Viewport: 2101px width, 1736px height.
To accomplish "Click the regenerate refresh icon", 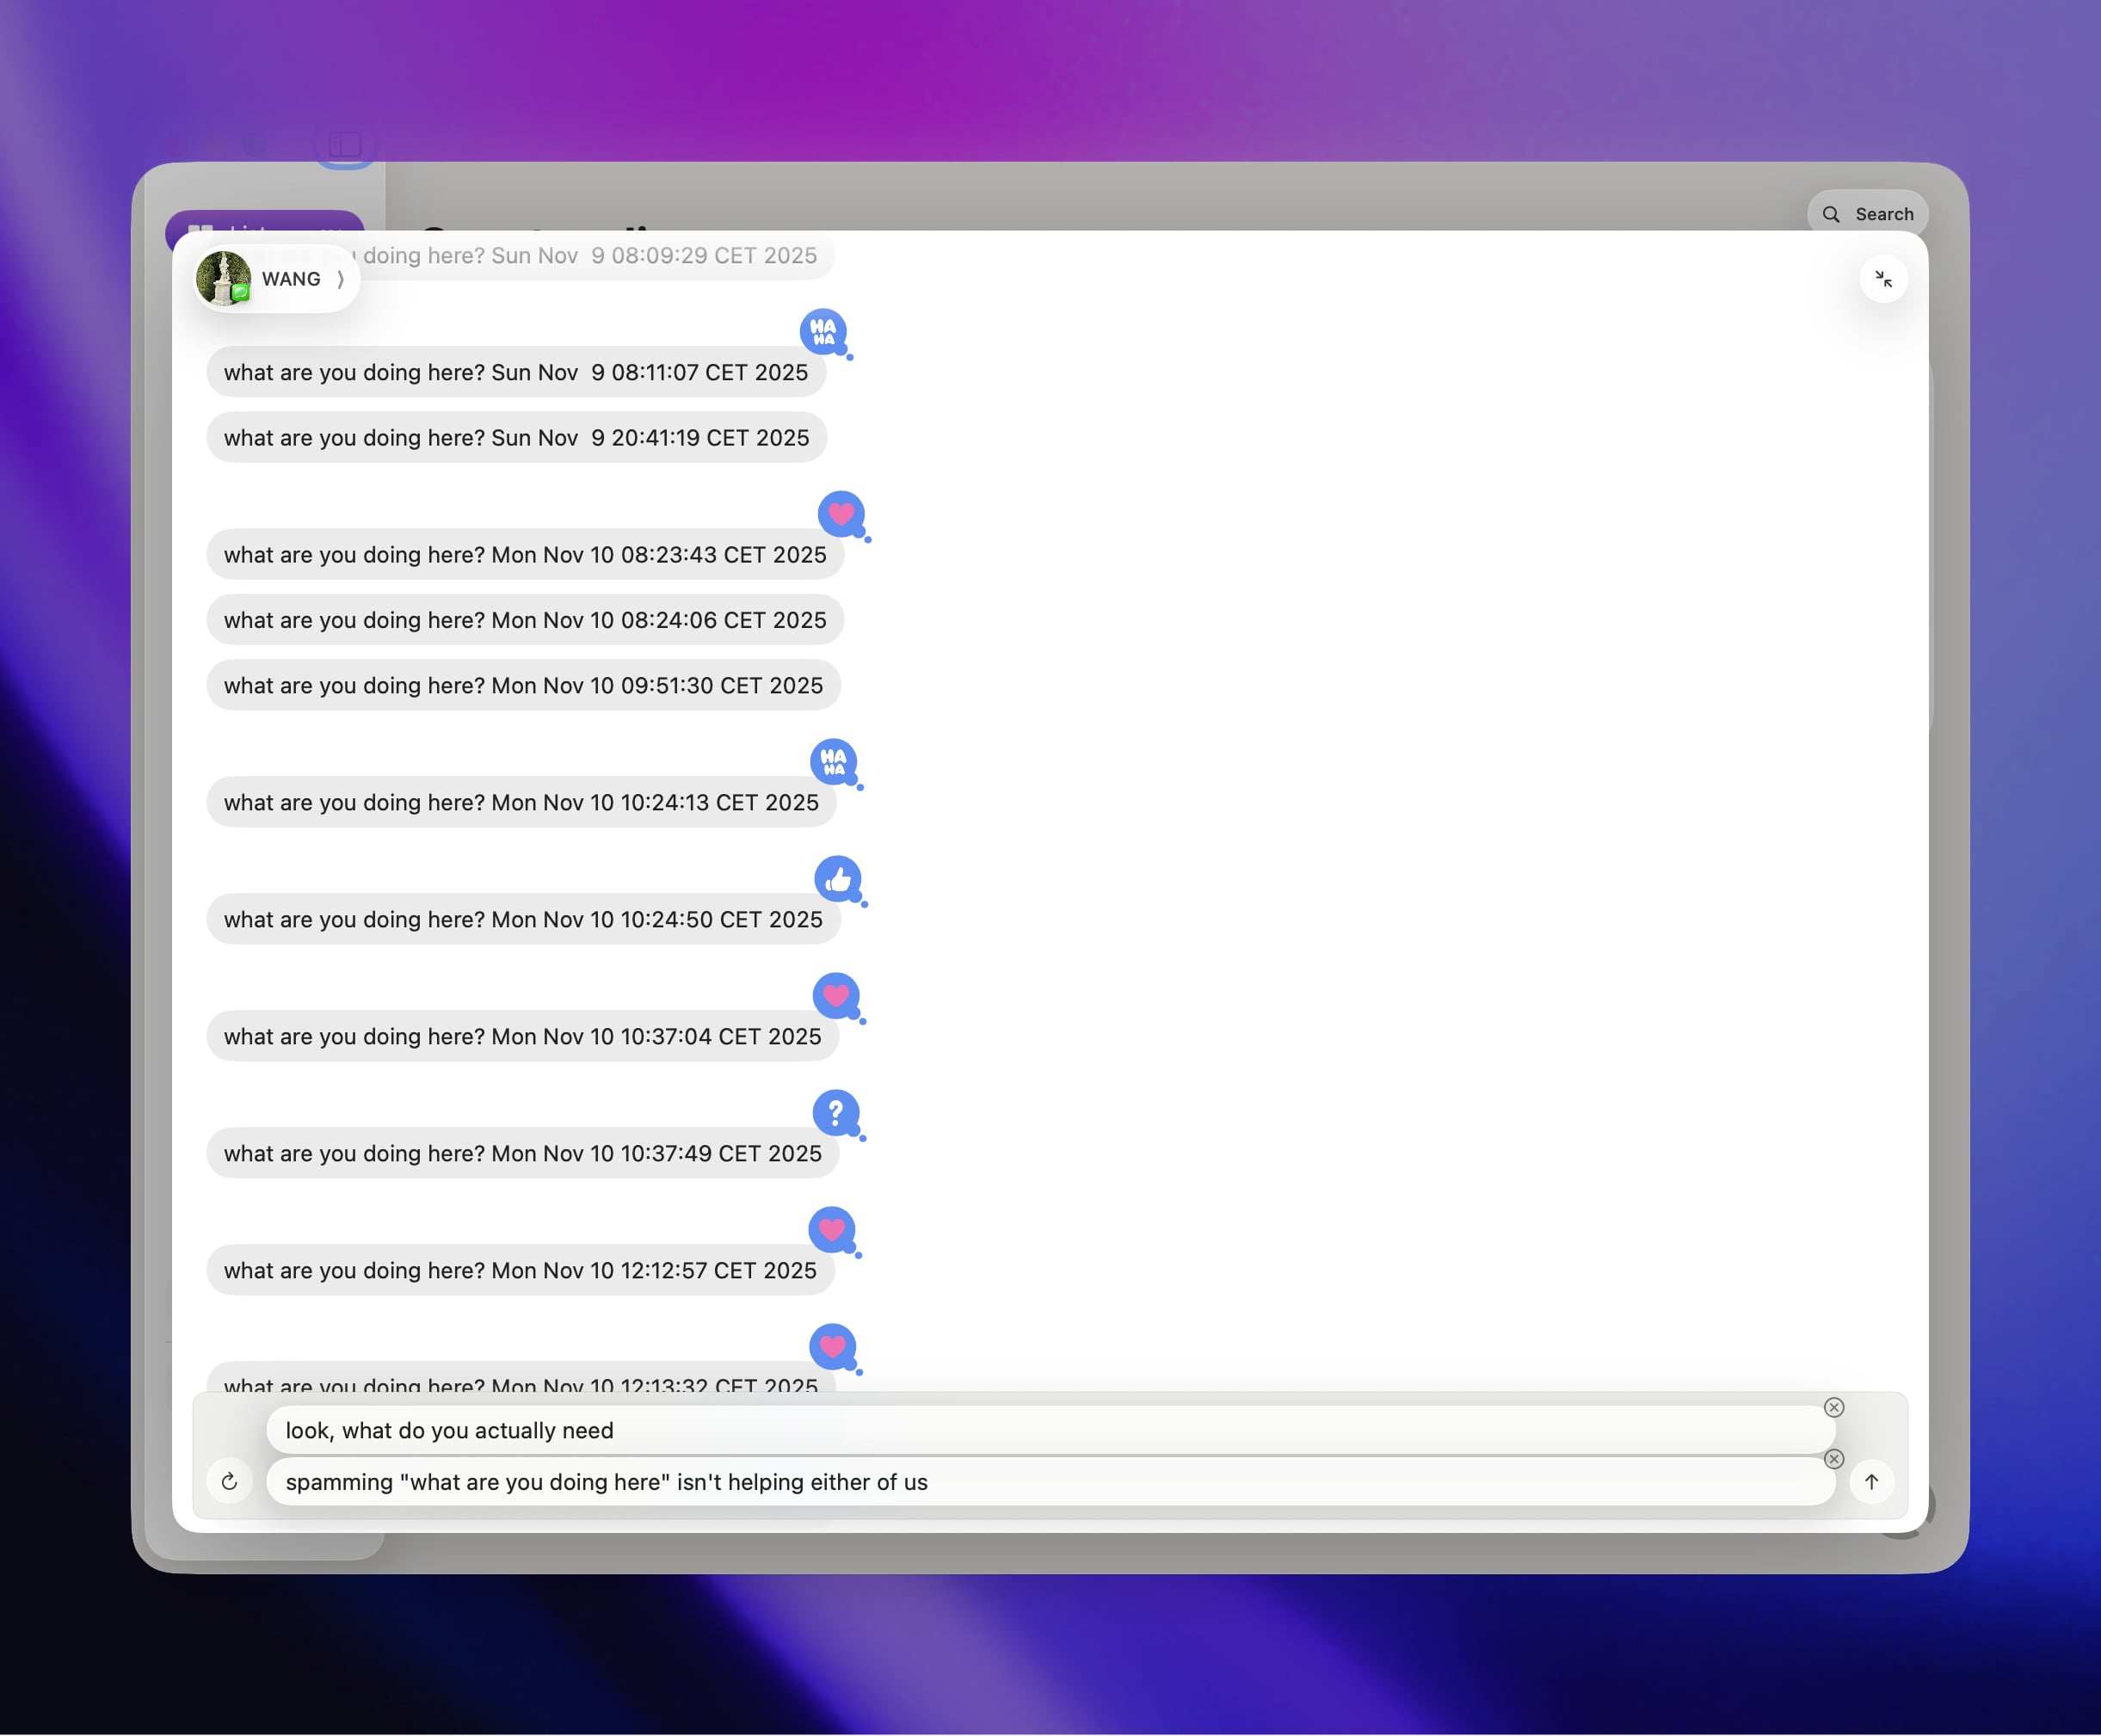I will click(229, 1482).
